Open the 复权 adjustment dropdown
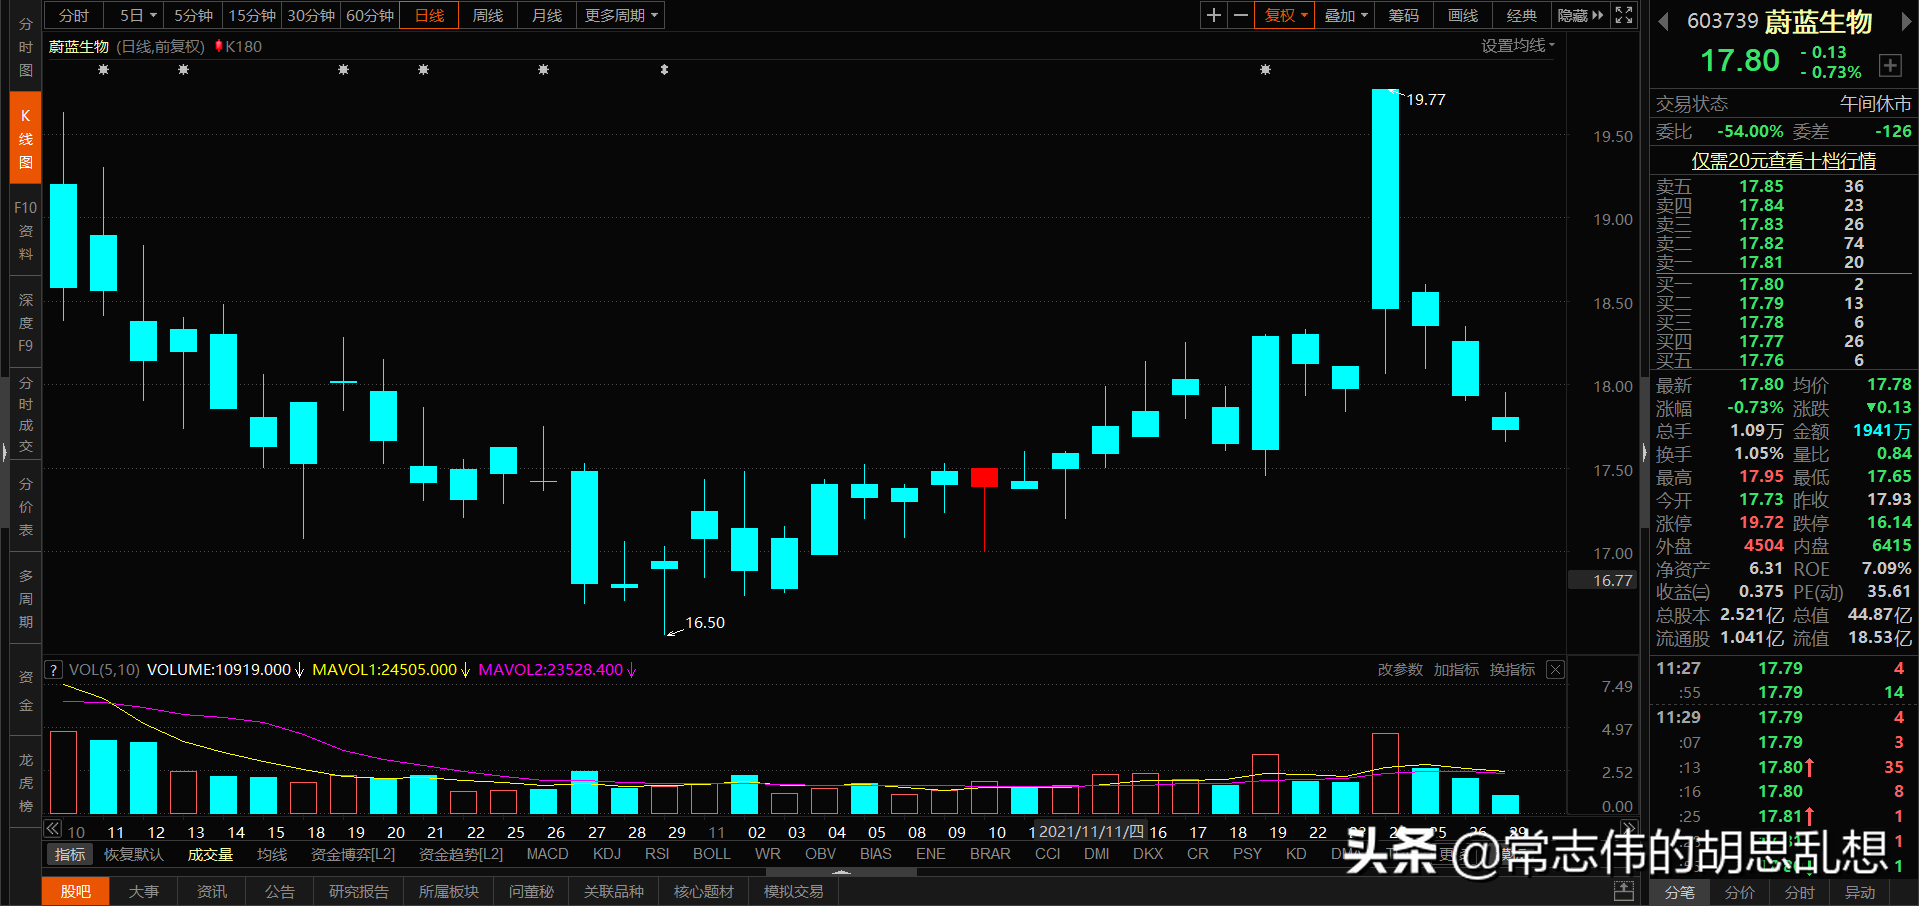 (x=1283, y=15)
